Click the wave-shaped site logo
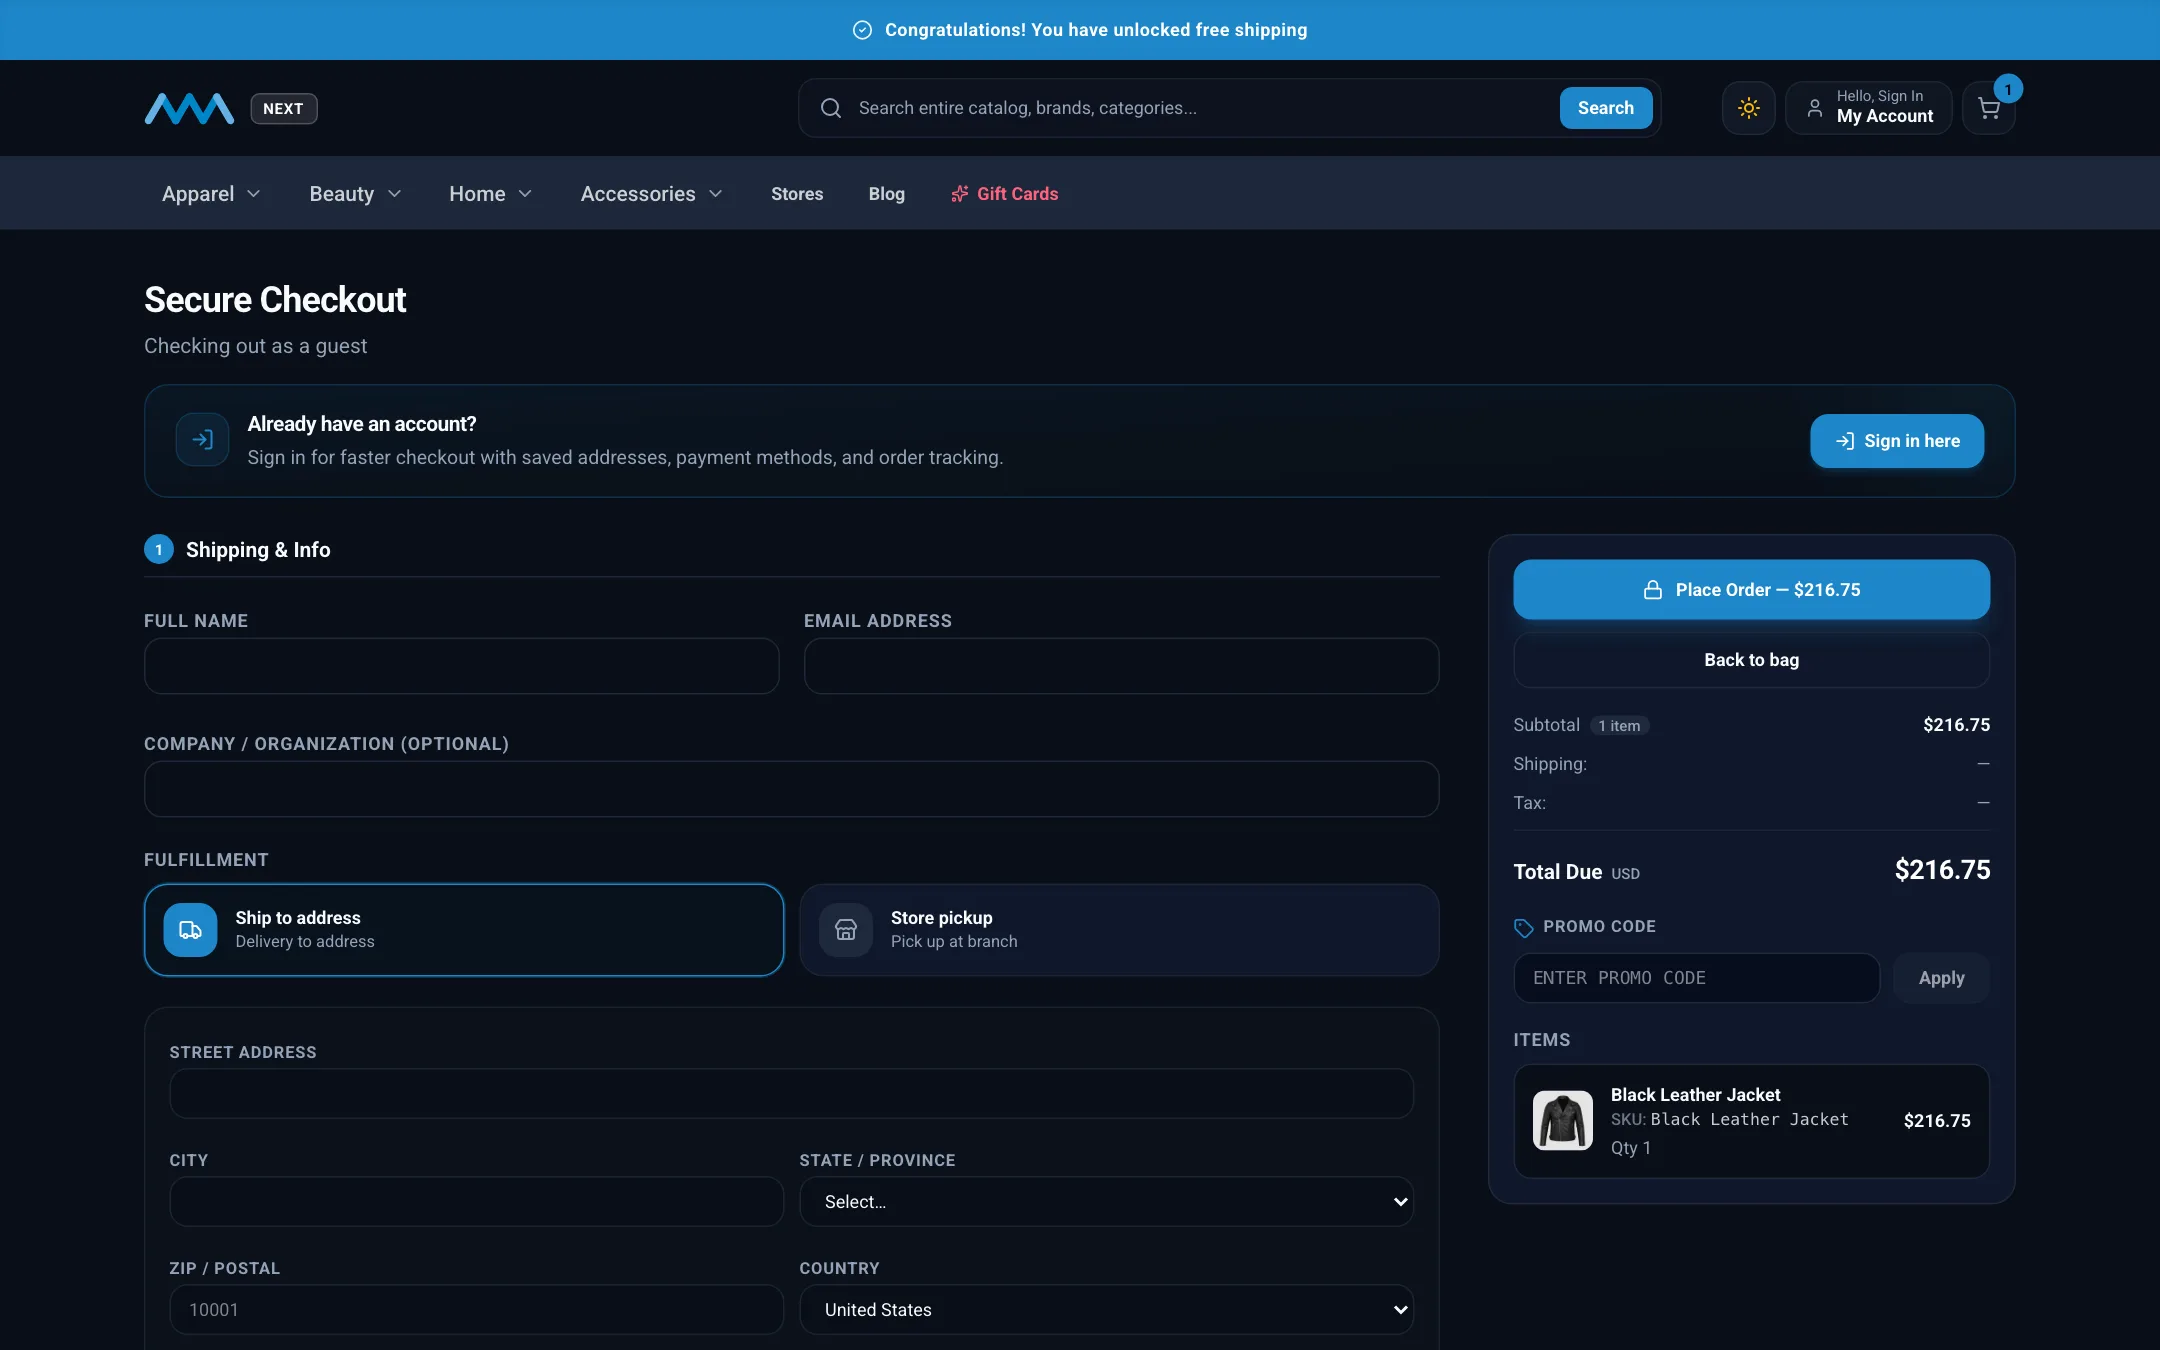 tap(189, 108)
